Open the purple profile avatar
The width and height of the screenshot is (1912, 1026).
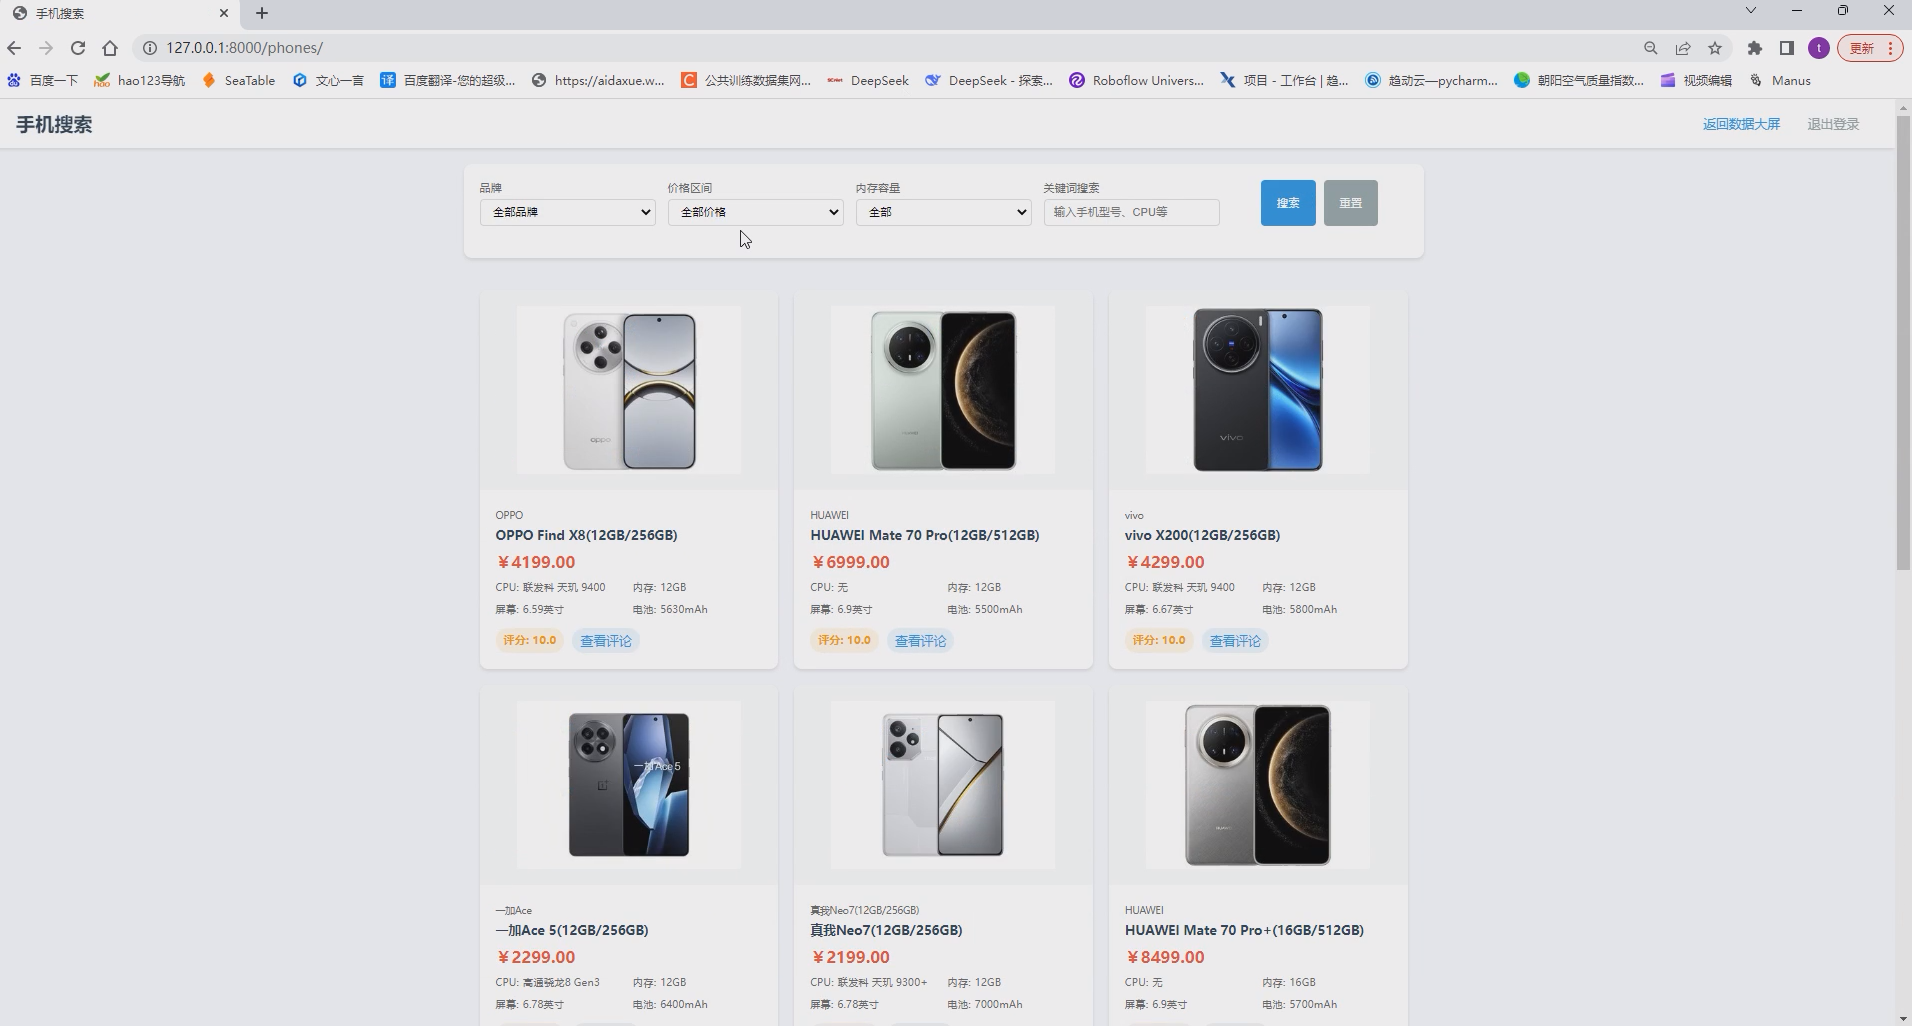(x=1819, y=48)
